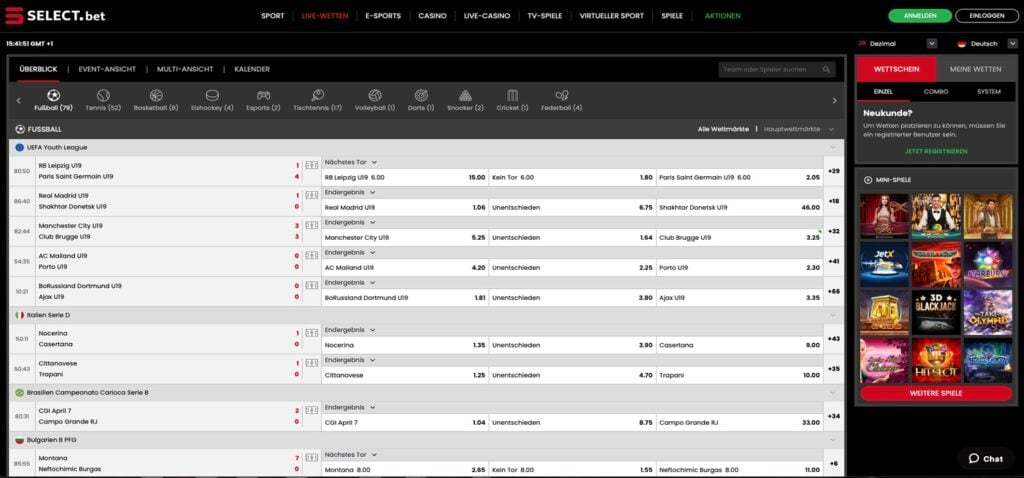1024x478 pixels.
Task: Bet on Real Madrid U19 at 1.06
Action: (x=405, y=208)
